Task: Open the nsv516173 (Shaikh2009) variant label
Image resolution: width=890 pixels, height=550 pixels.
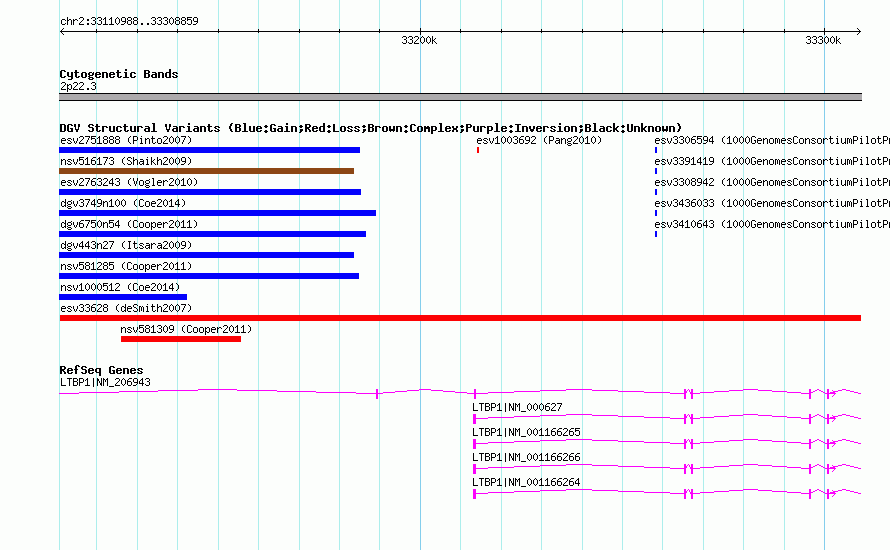Action: pos(126,161)
